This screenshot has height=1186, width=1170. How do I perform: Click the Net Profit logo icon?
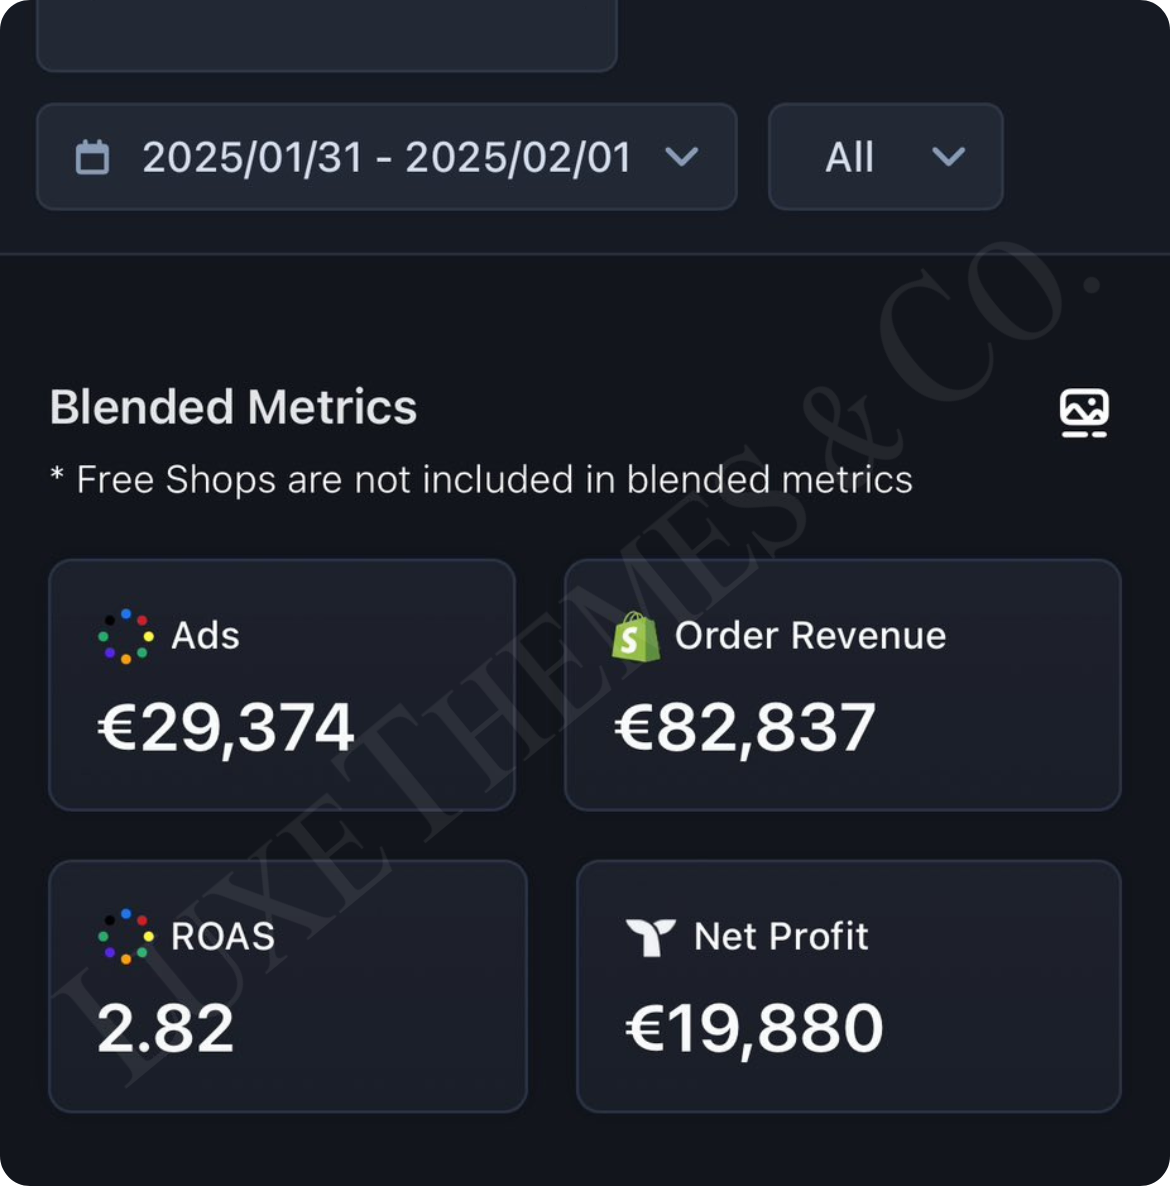650,937
